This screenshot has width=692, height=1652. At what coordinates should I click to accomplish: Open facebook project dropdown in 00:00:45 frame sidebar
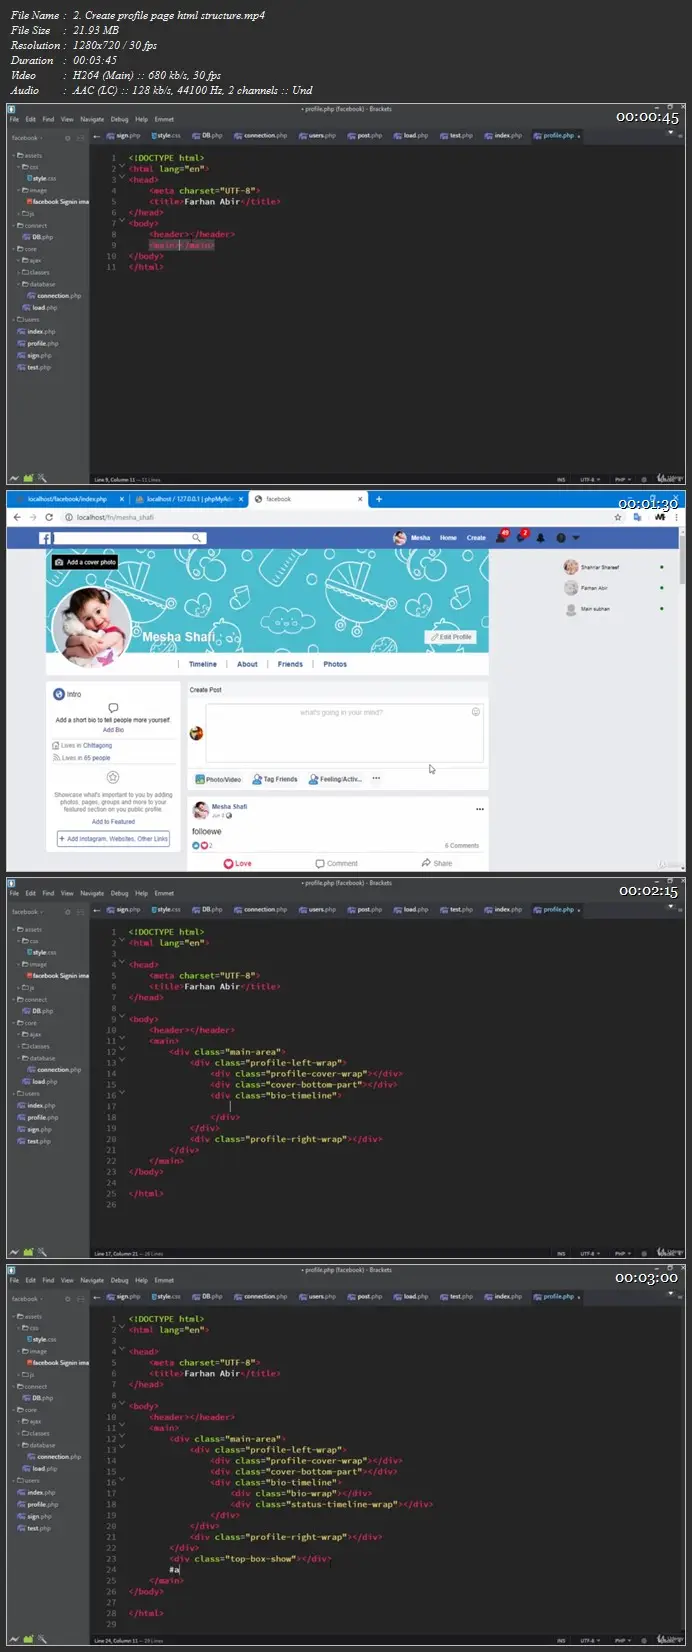pos(26,138)
